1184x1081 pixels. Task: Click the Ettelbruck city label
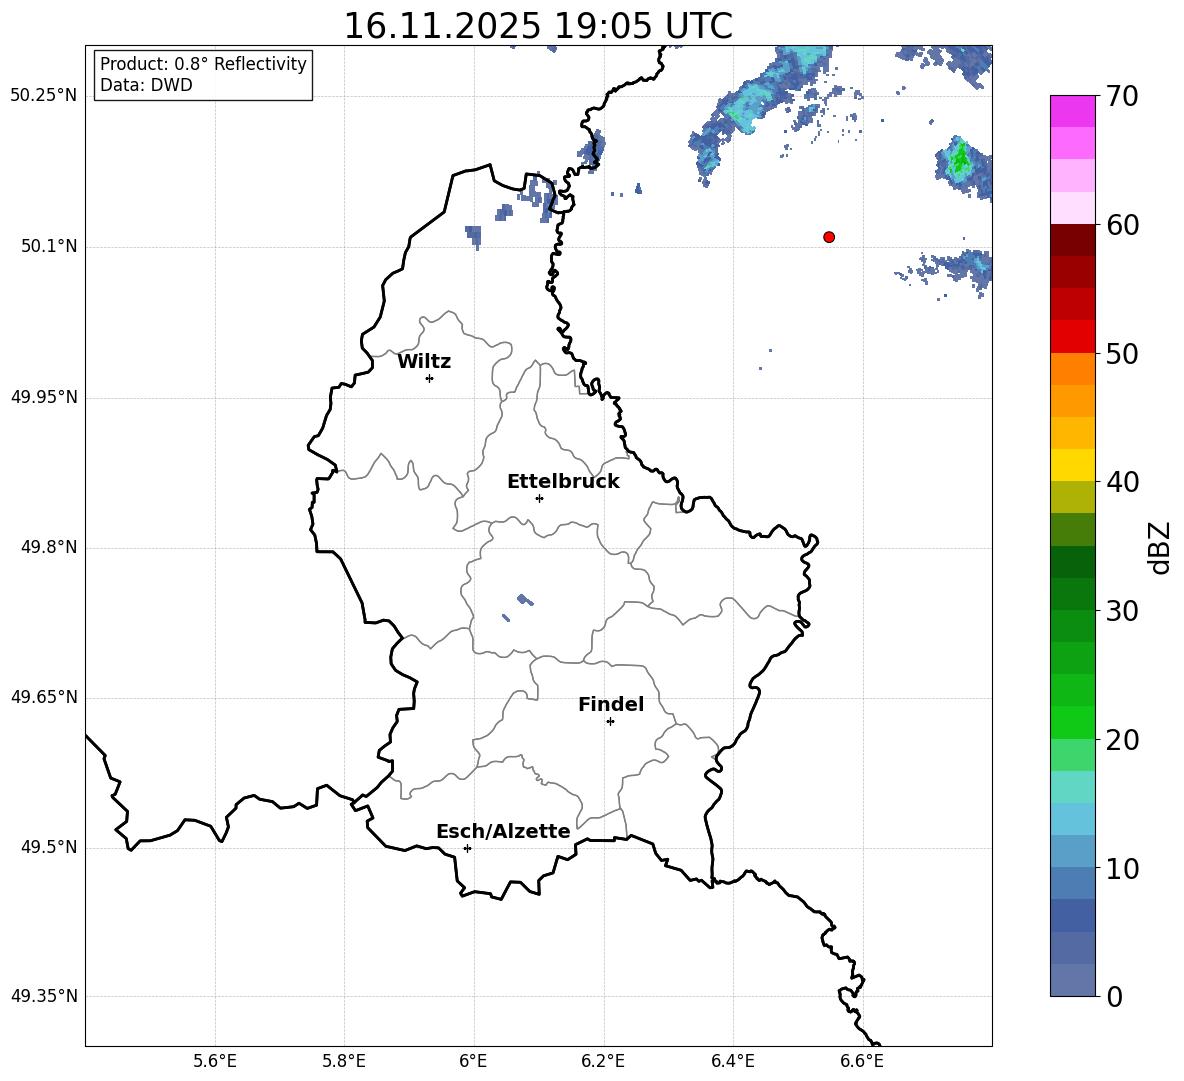point(563,482)
